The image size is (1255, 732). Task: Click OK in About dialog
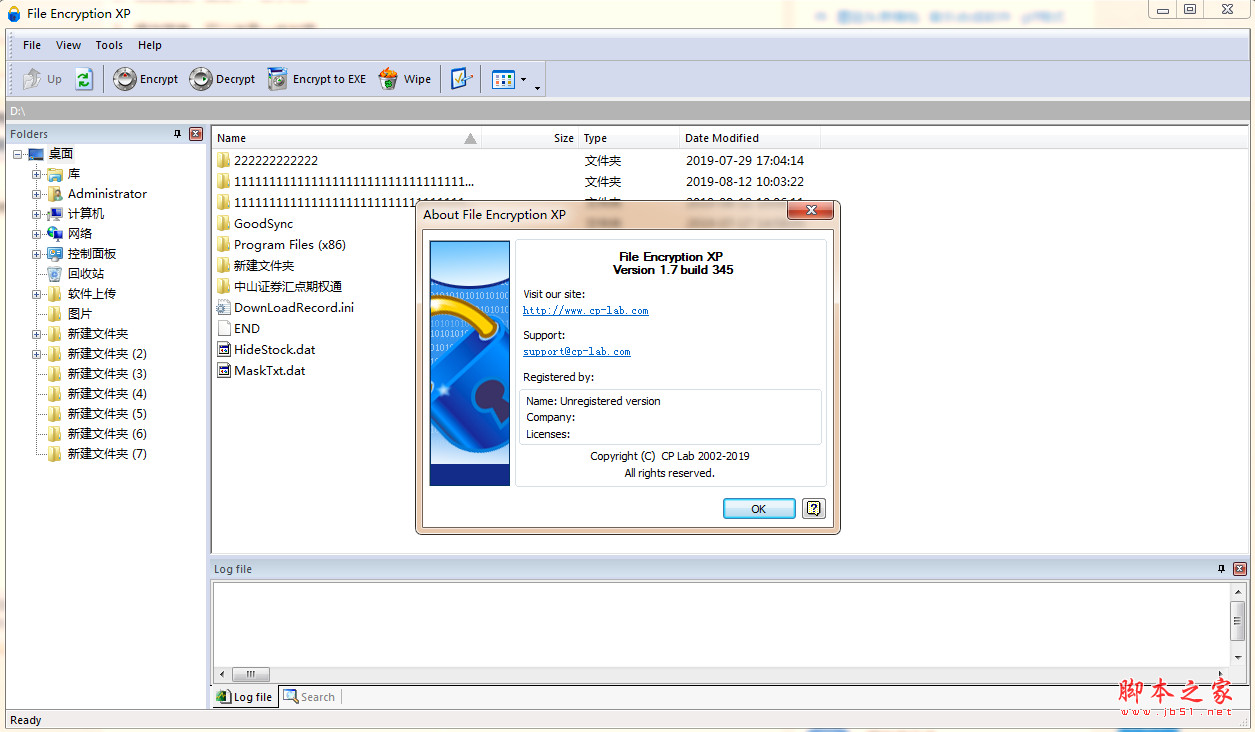[x=759, y=509]
